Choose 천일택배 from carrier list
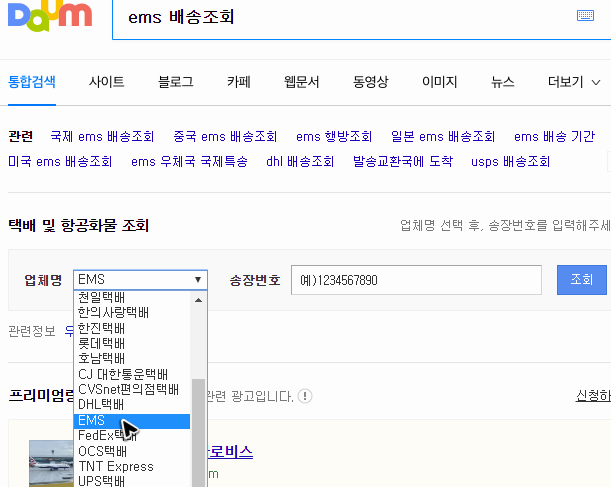Screen dimensions: 611x487 [132, 297]
